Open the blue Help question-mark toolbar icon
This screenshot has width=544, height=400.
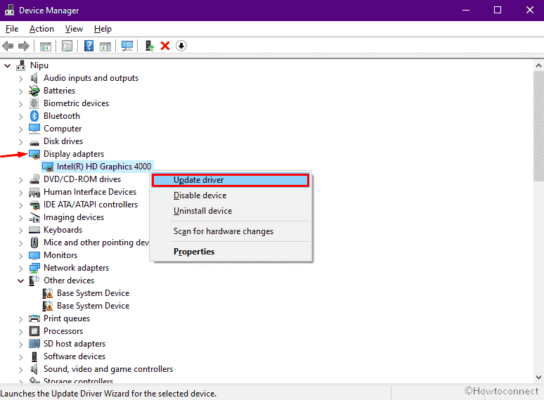[x=89, y=46]
